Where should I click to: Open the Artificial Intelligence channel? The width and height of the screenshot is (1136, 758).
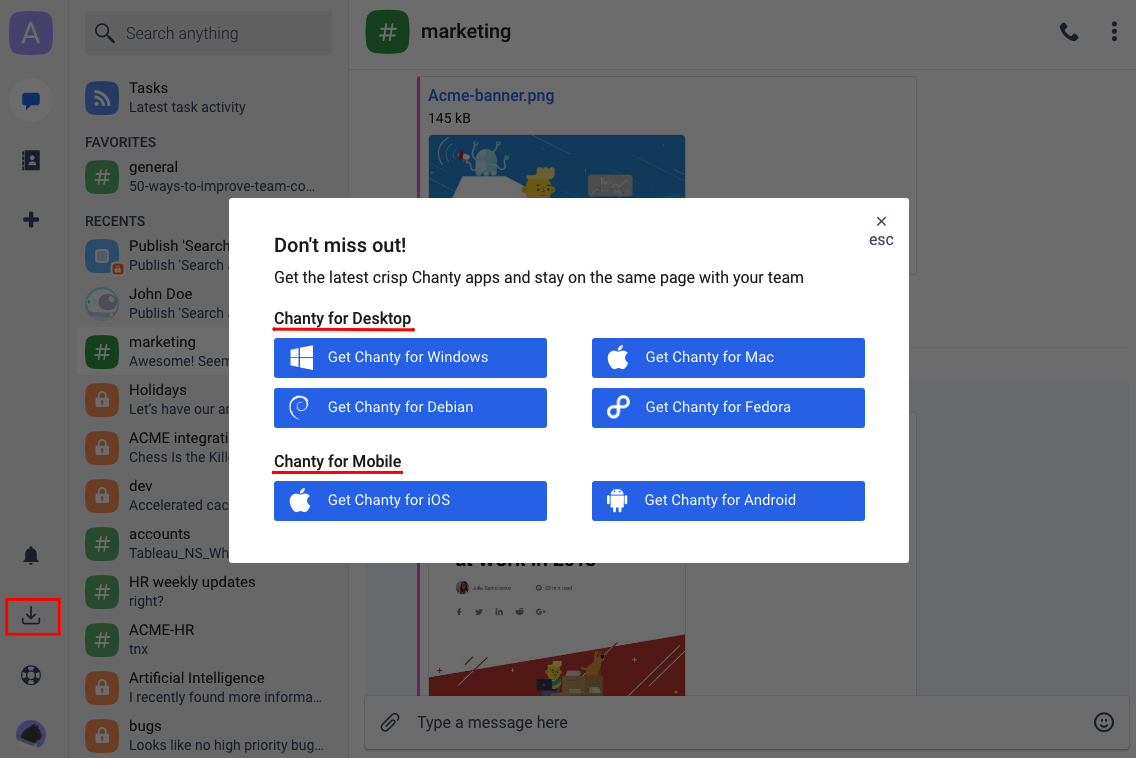click(x=209, y=688)
